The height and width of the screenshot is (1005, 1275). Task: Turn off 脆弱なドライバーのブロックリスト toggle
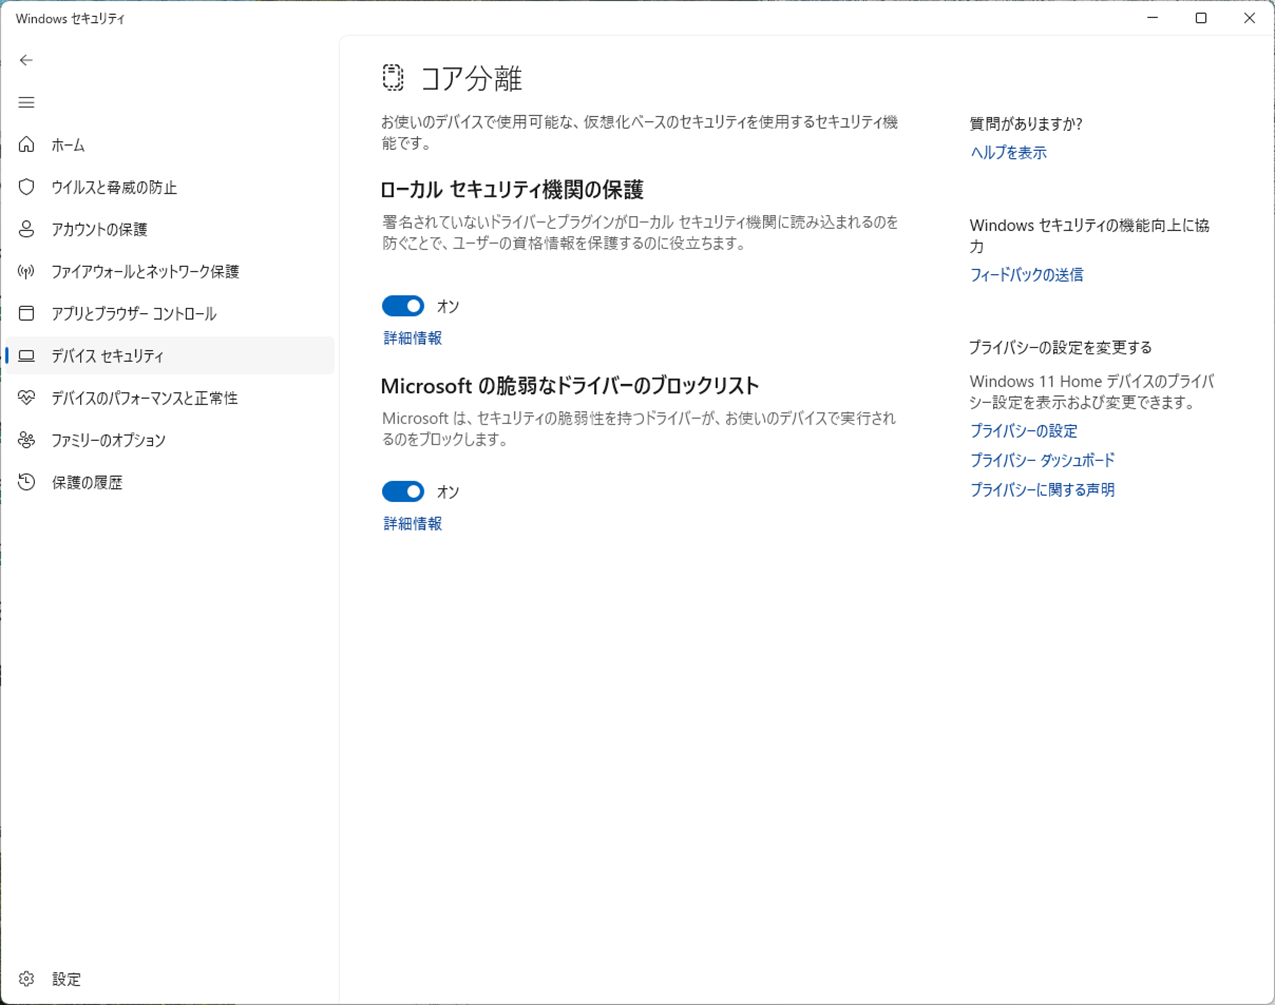click(403, 491)
